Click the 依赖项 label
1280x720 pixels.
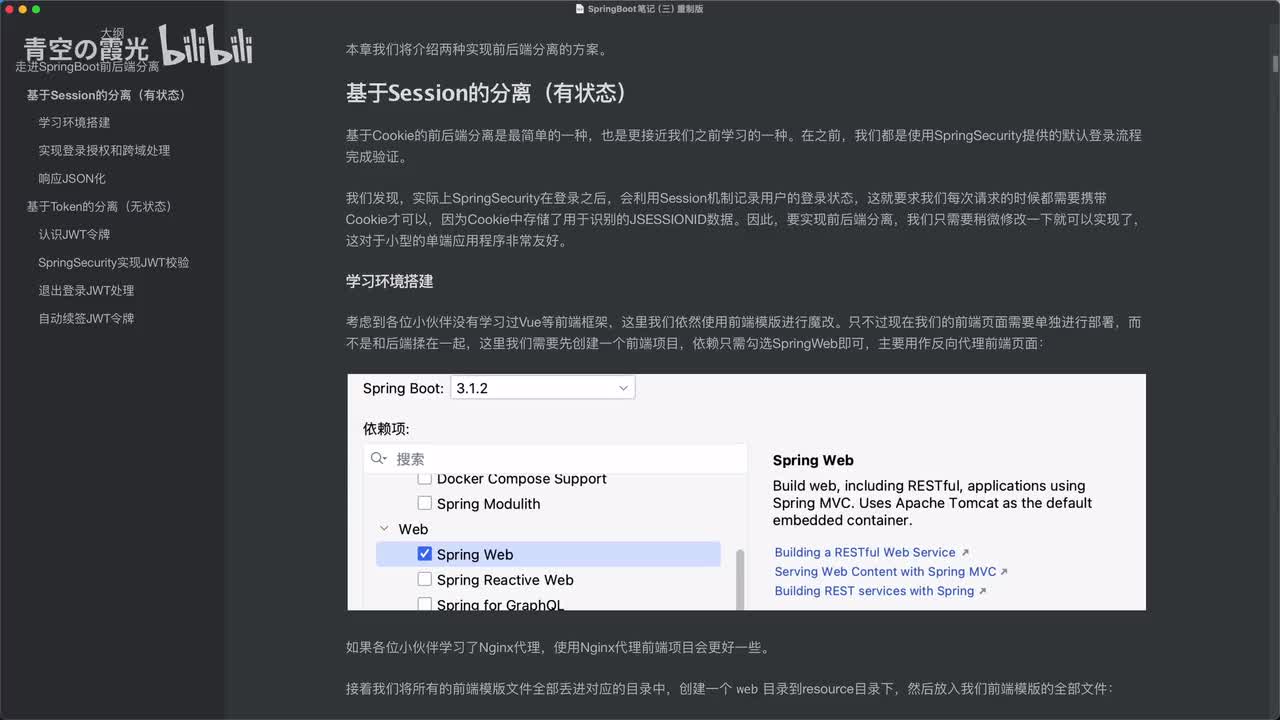tap(386, 429)
